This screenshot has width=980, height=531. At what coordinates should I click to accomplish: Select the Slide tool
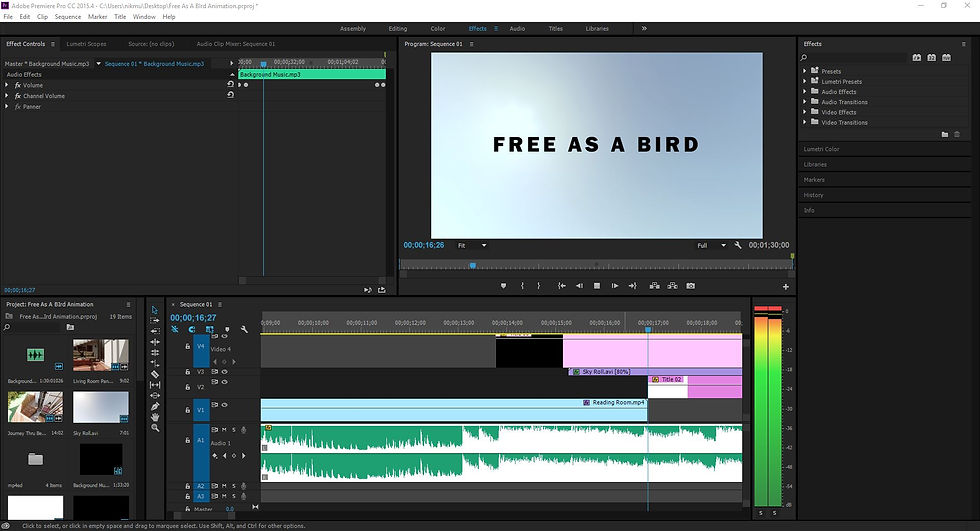[155, 395]
